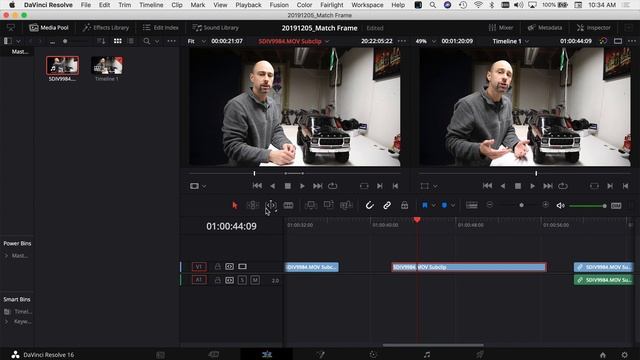This screenshot has height=360, width=640.
Task: Open the Inspector panel
Action: [593, 28]
